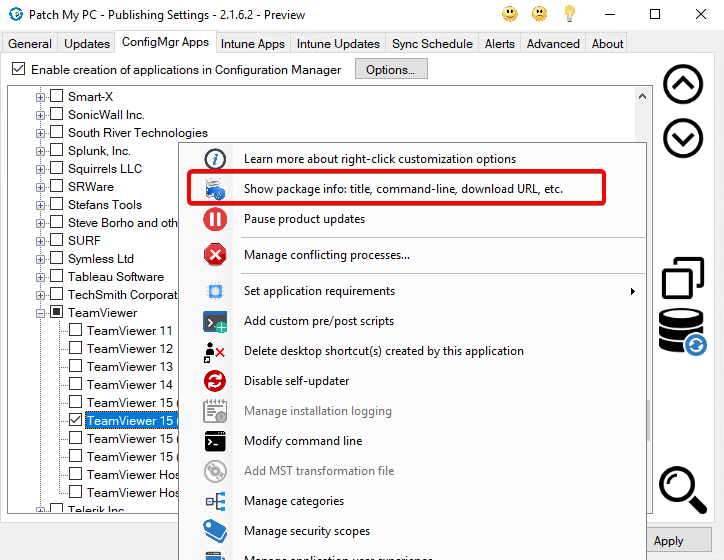Expand the Squirrels LLC tree node
This screenshot has width=724, height=560.
click(40, 169)
